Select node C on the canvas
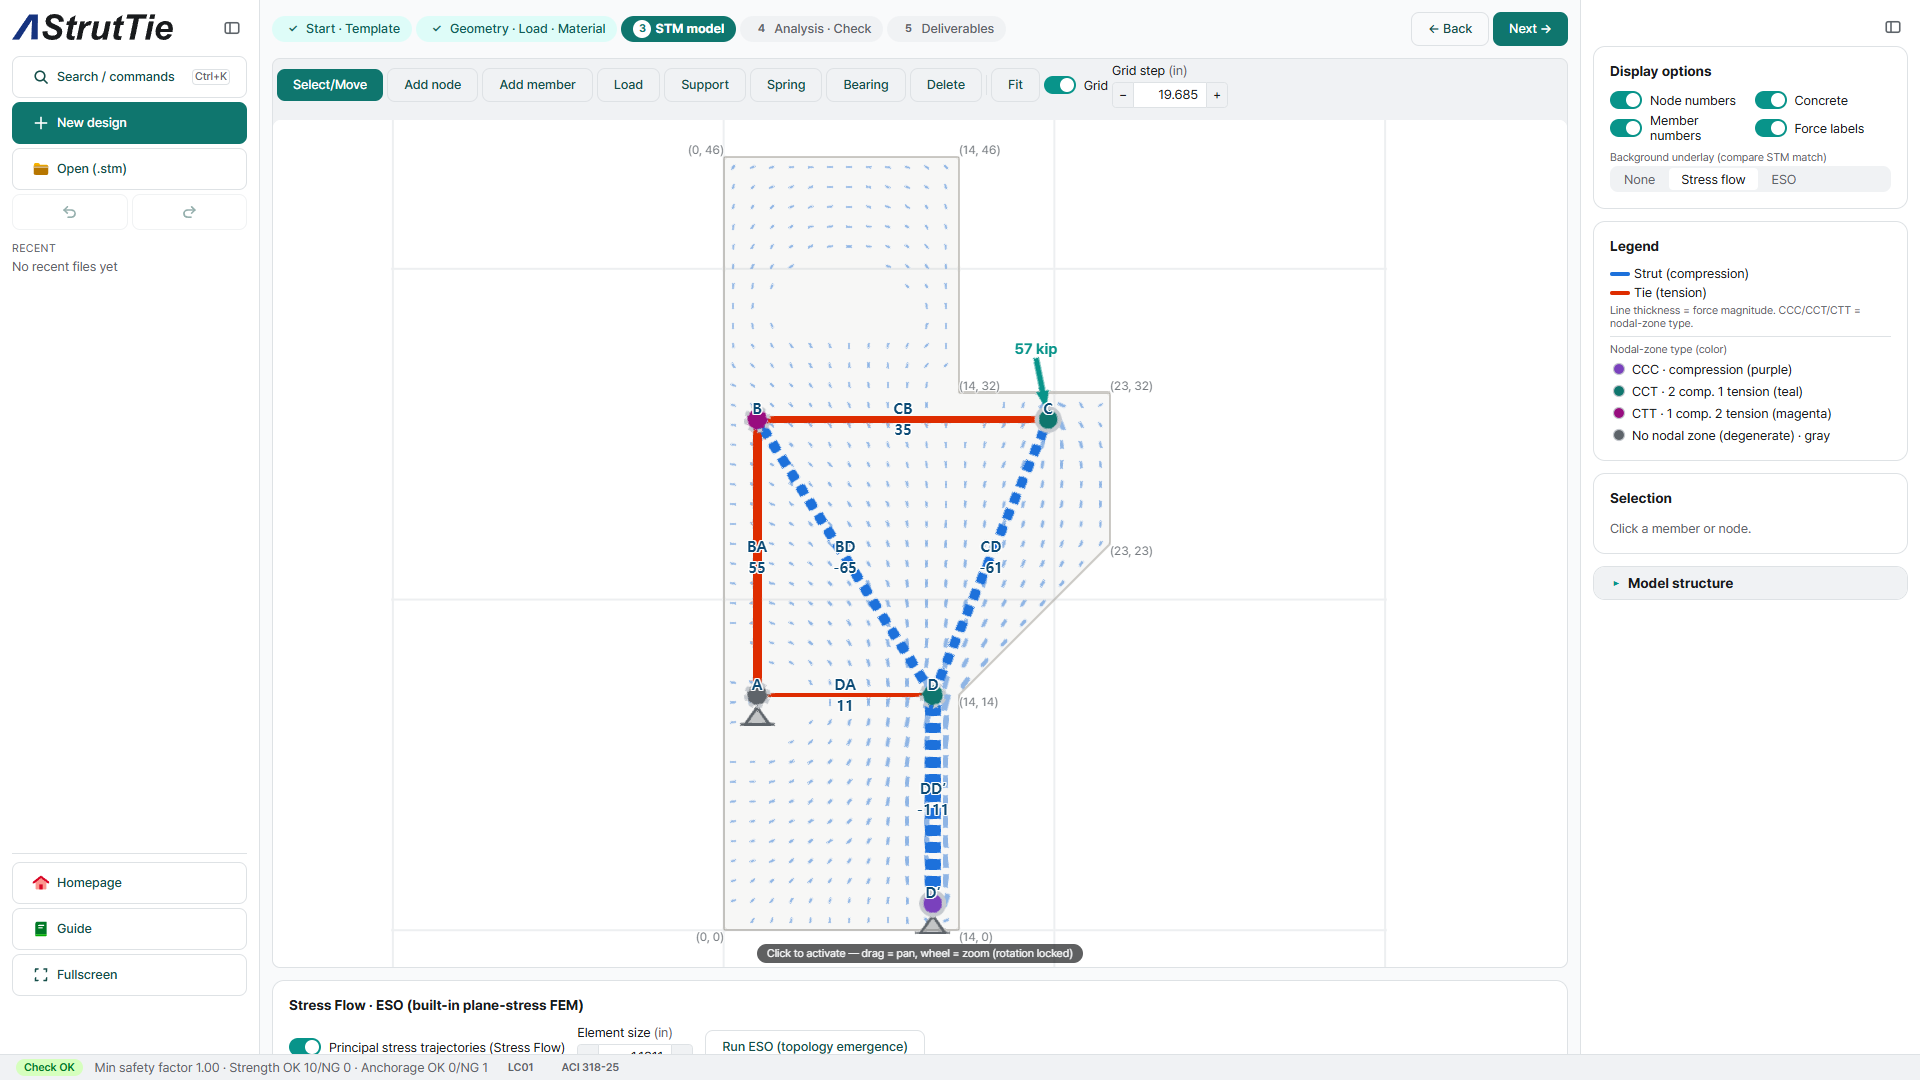The image size is (1920, 1080). [x=1047, y=419]
